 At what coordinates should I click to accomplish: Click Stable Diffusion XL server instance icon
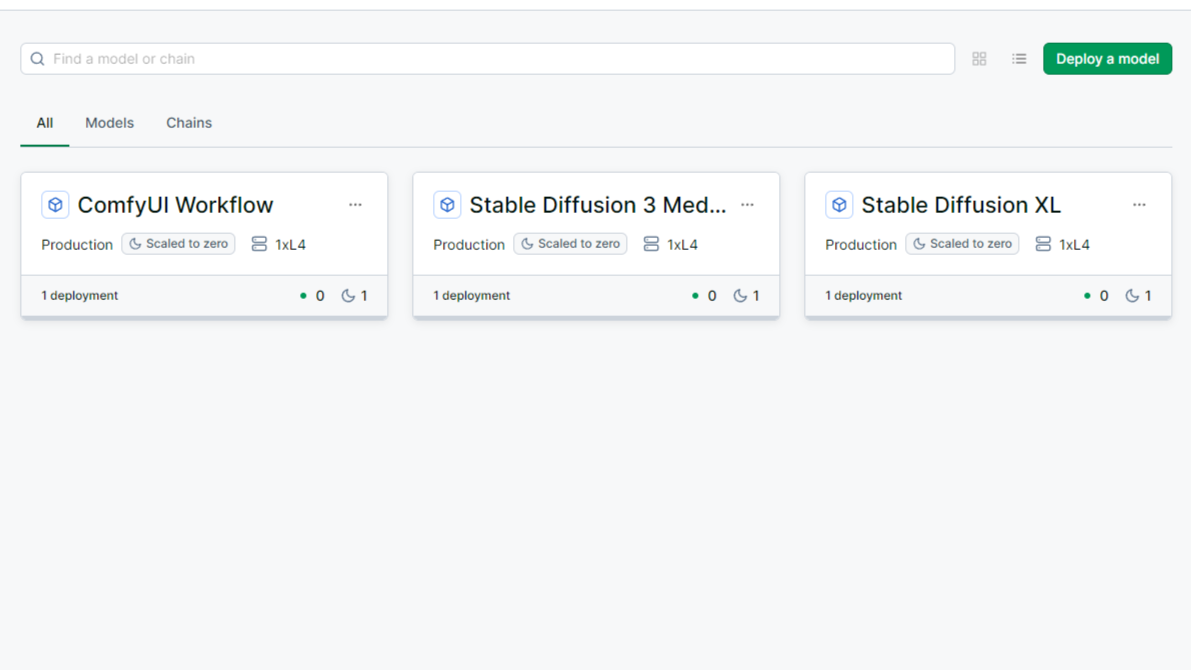[1043, 244]
